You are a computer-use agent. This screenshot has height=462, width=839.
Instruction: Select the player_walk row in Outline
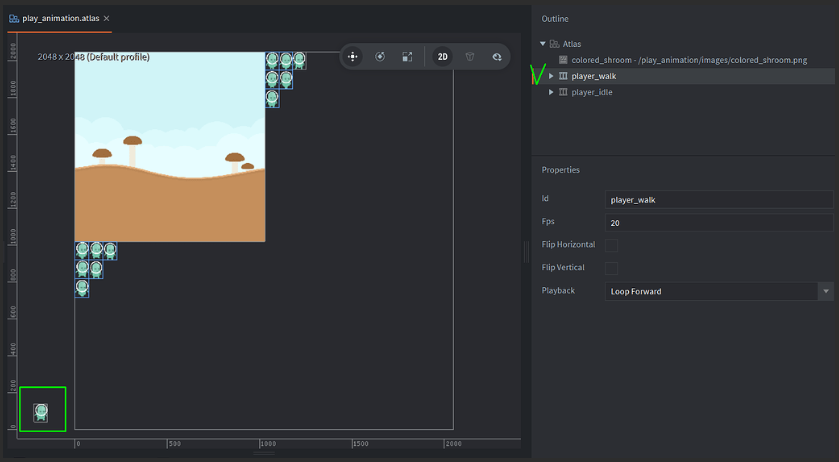point(683,76)
